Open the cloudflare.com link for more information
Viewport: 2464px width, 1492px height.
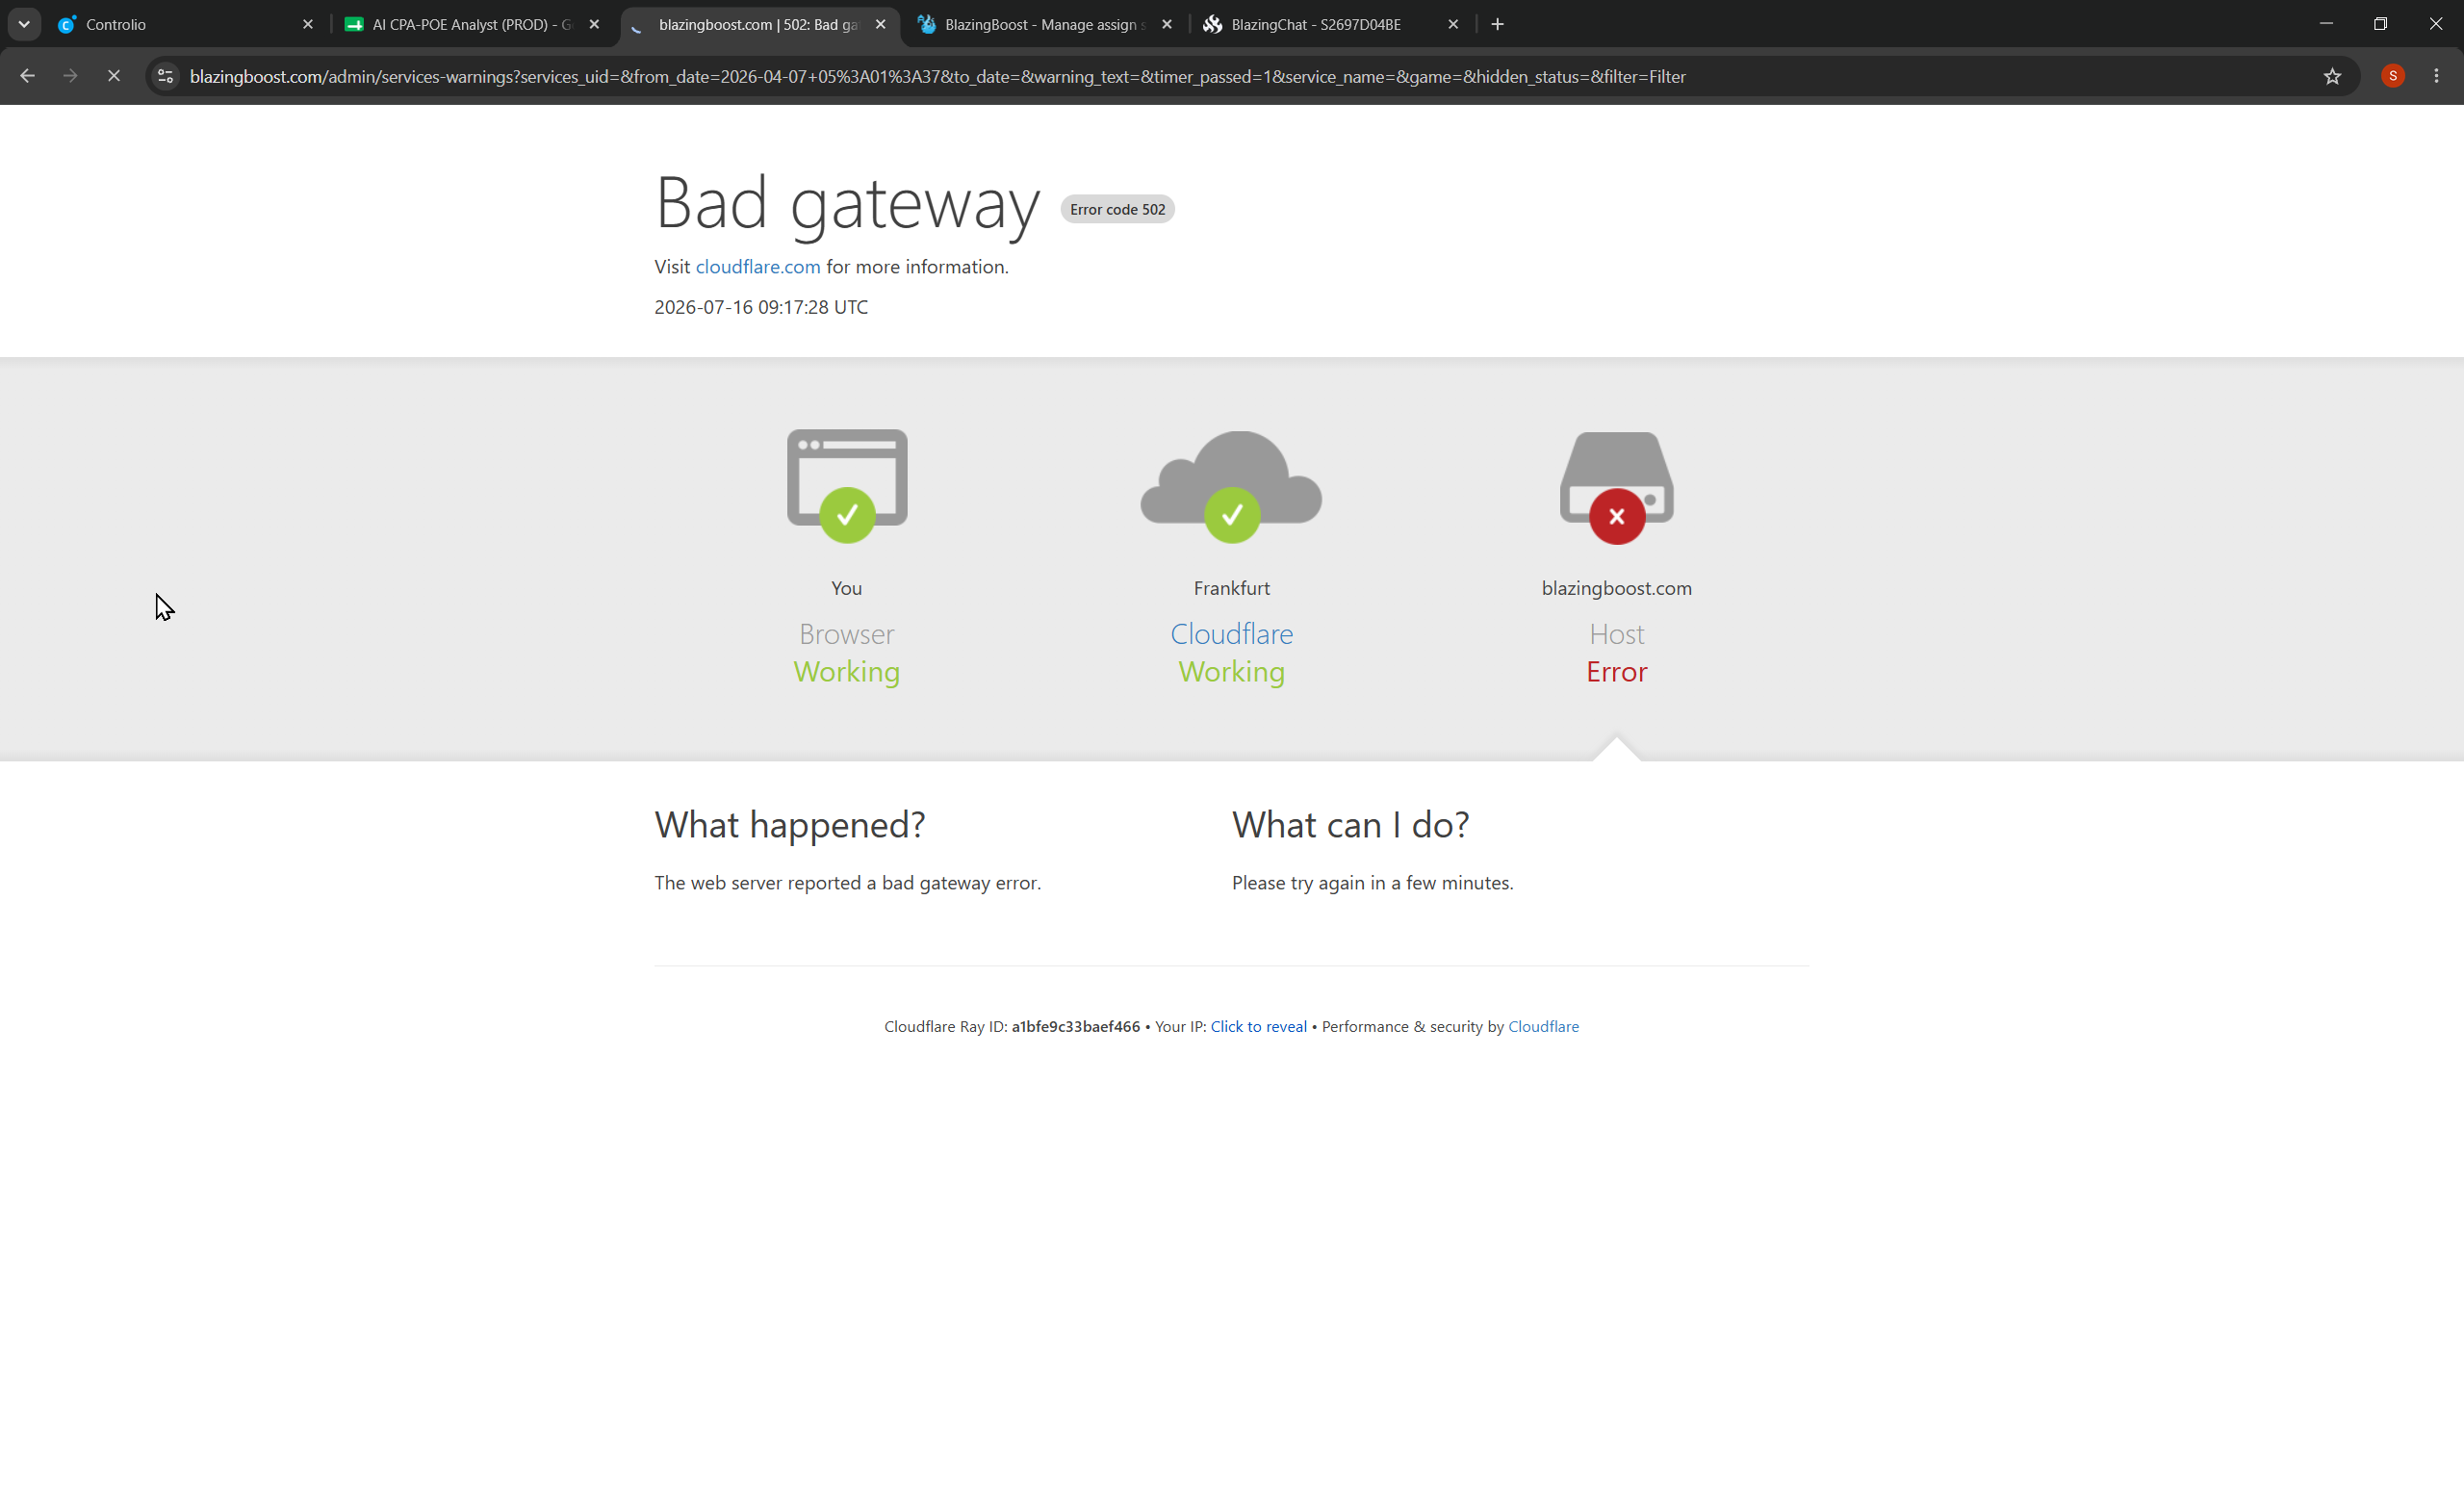coord(758,267)
